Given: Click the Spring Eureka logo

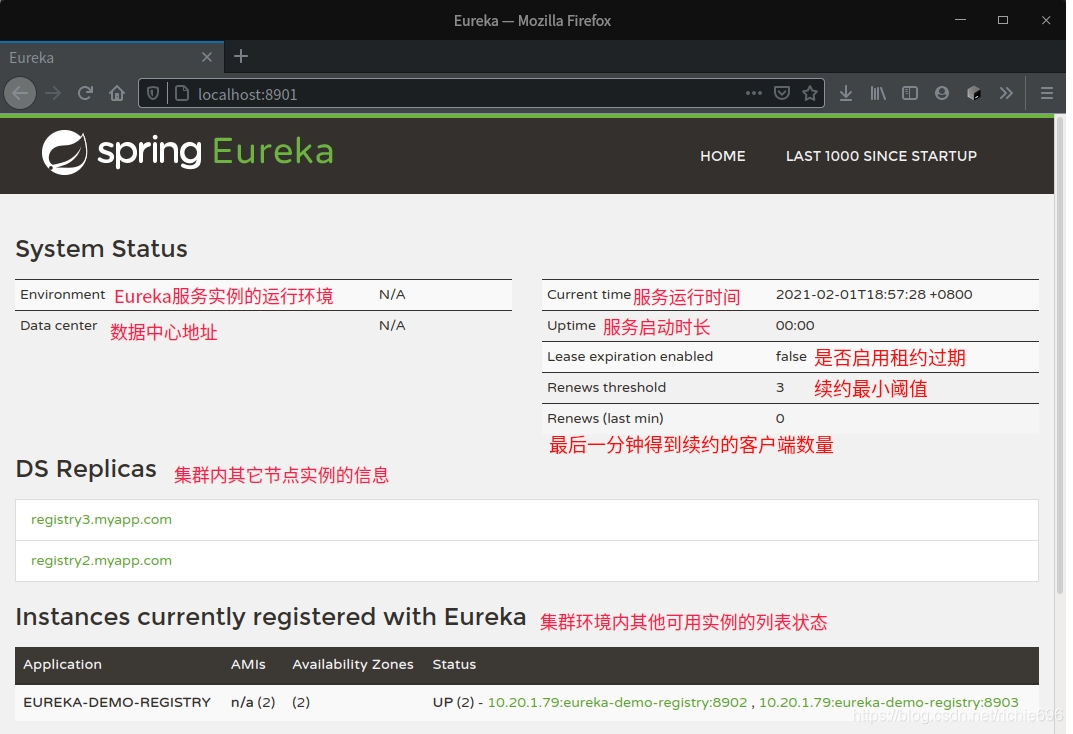Looking at the screenshot, I should [x=188, y=152].
